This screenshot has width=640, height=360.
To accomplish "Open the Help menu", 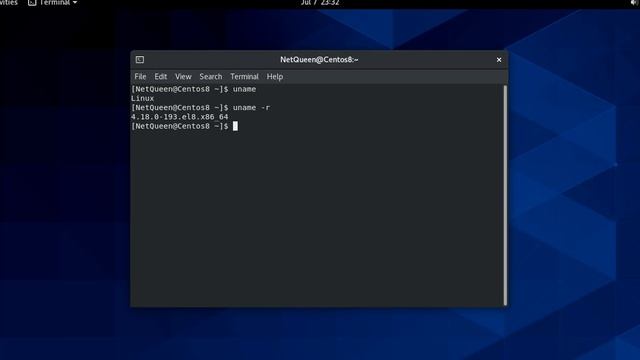I will coord(275,77).
